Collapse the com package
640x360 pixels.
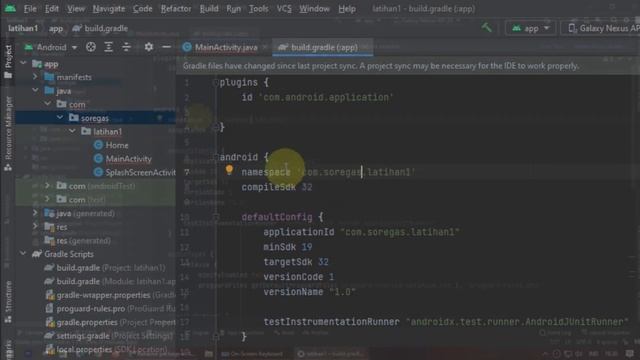point(48,104)
